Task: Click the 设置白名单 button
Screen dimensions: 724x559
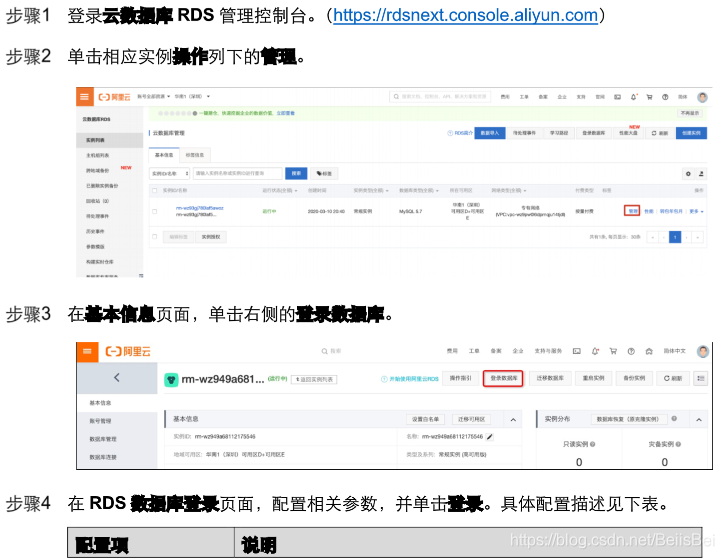Action: point(425,419)
